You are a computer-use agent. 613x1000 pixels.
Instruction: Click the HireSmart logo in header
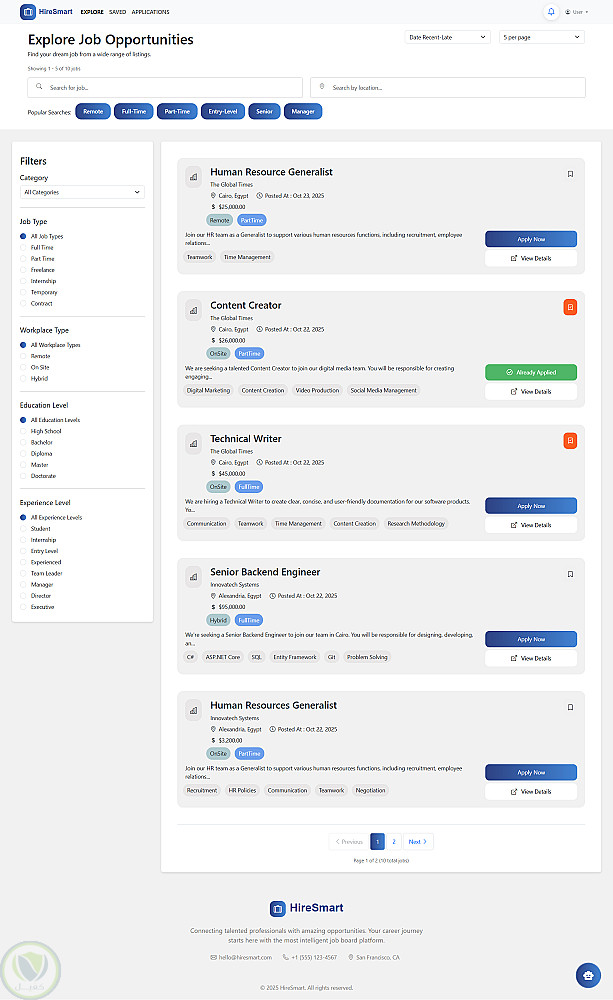(48, 12)
